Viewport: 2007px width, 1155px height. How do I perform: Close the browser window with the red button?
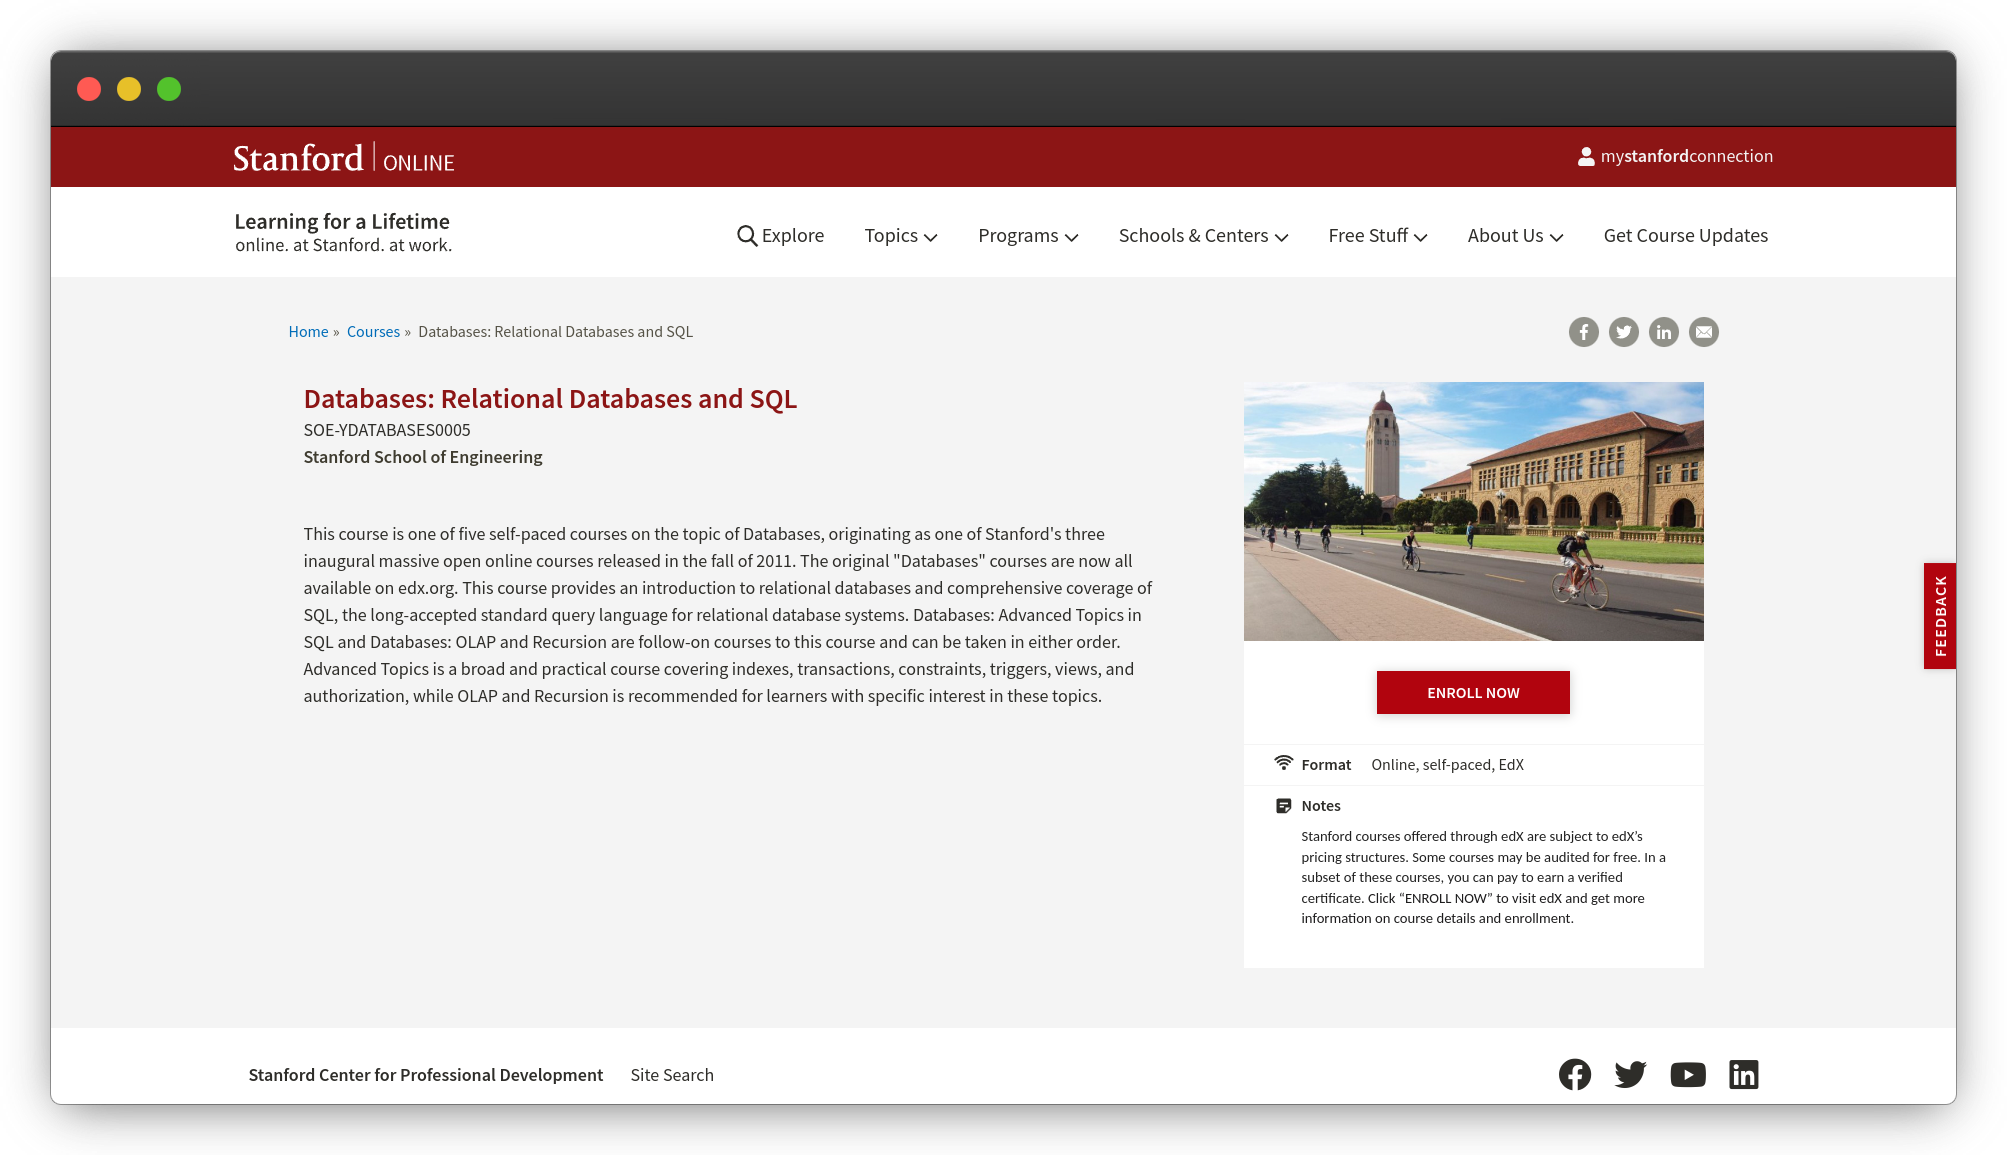[89, 89]
